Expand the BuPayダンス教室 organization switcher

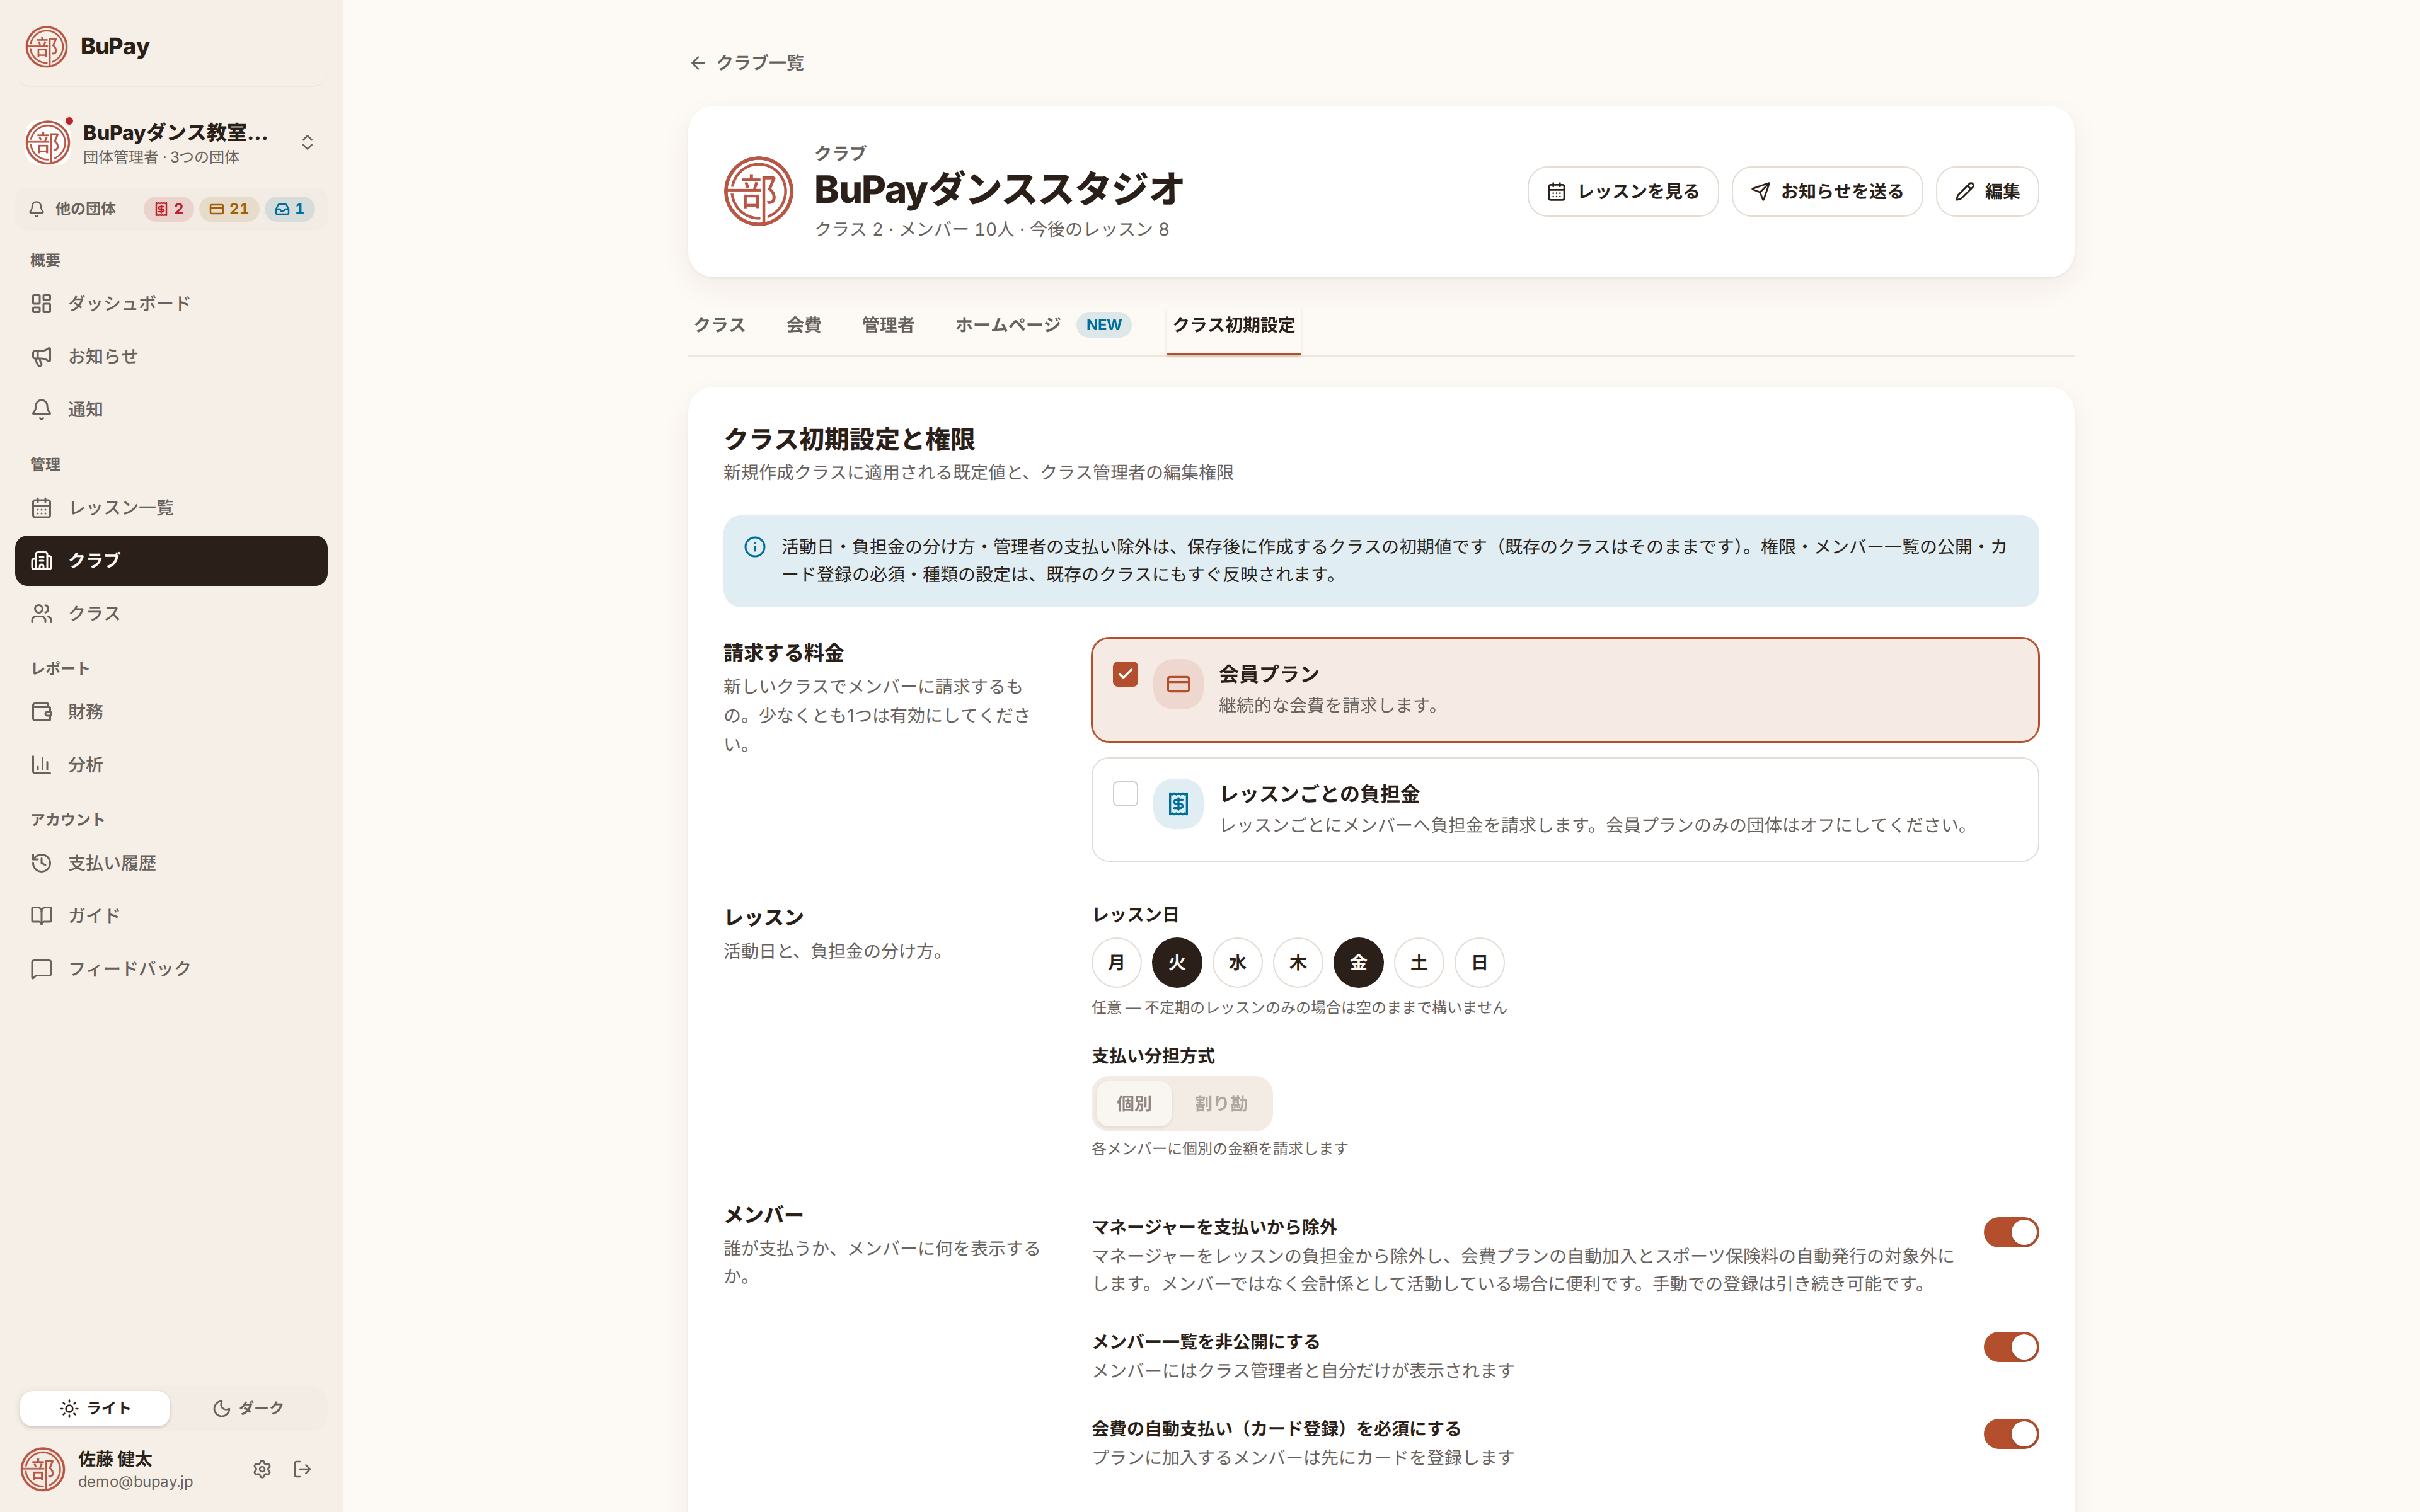point(171,142)
